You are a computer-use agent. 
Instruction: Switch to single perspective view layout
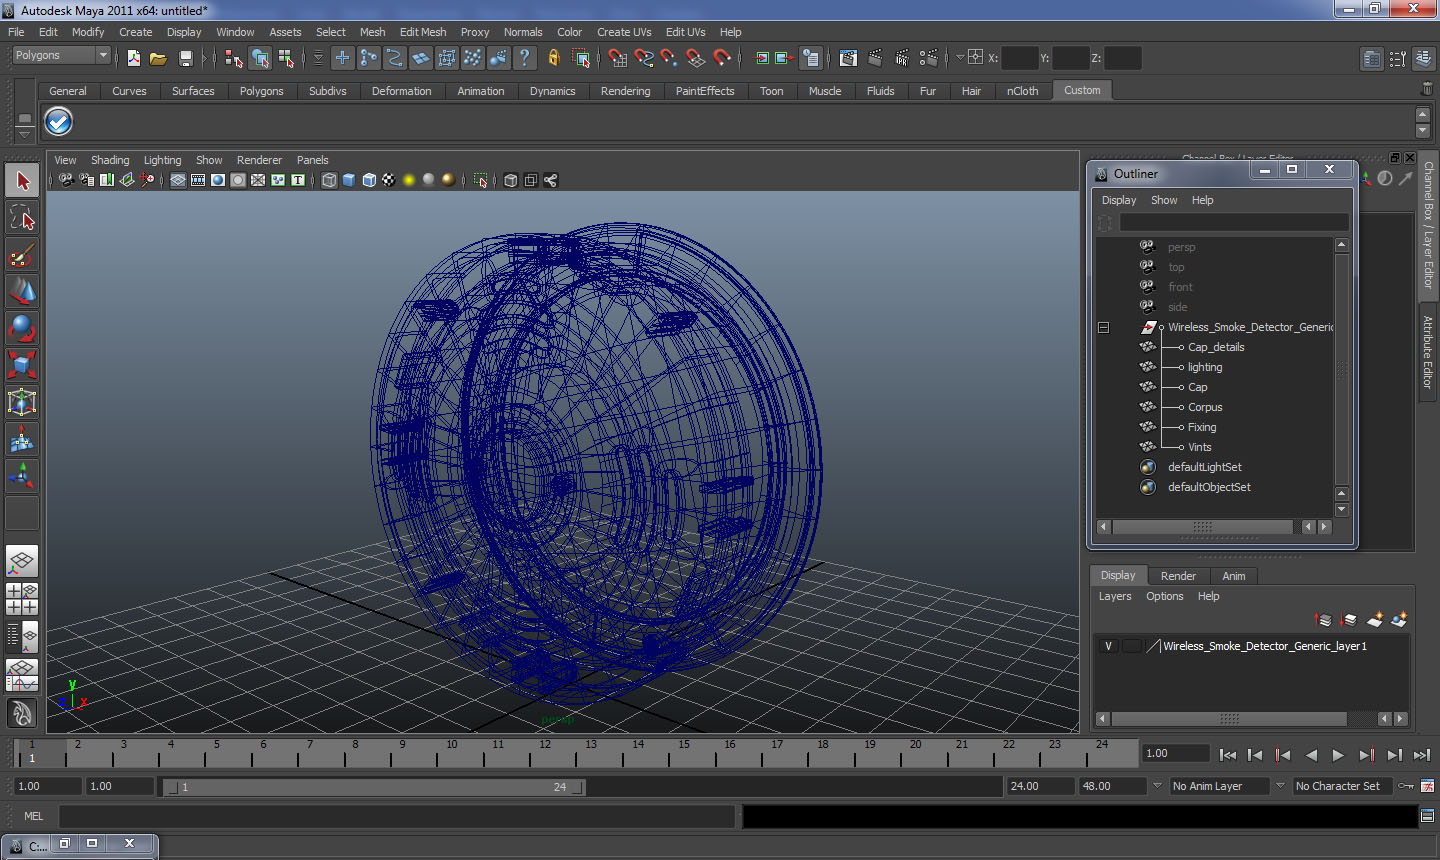click(x=22, y=562)
